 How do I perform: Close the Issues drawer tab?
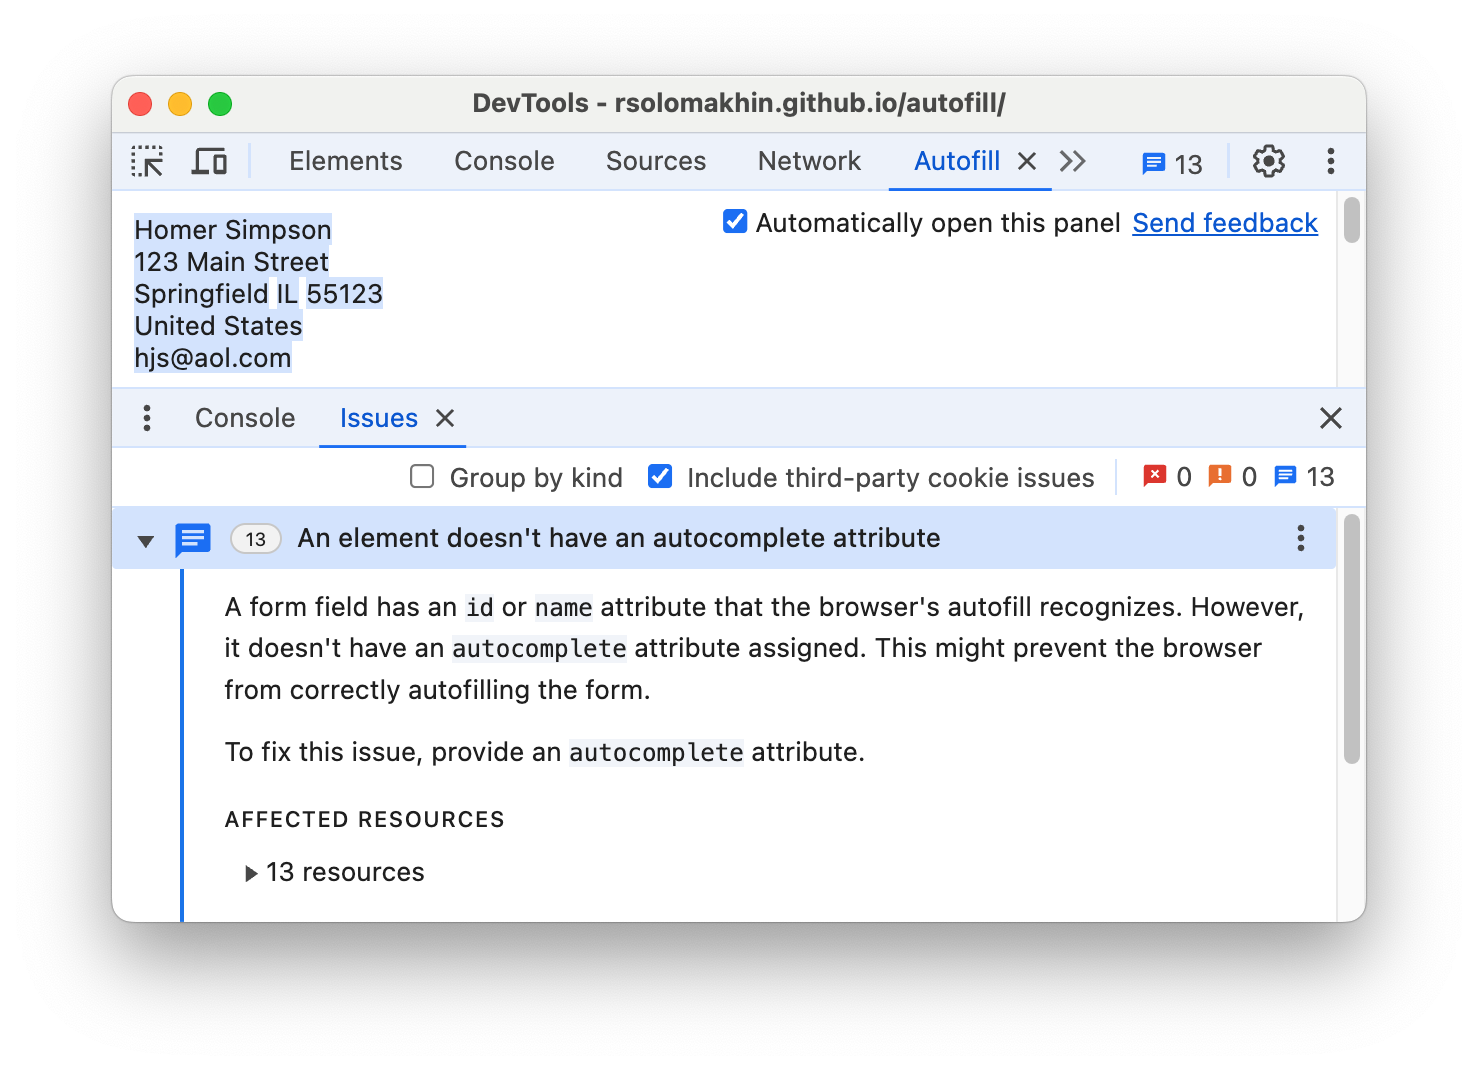point(446,418)
